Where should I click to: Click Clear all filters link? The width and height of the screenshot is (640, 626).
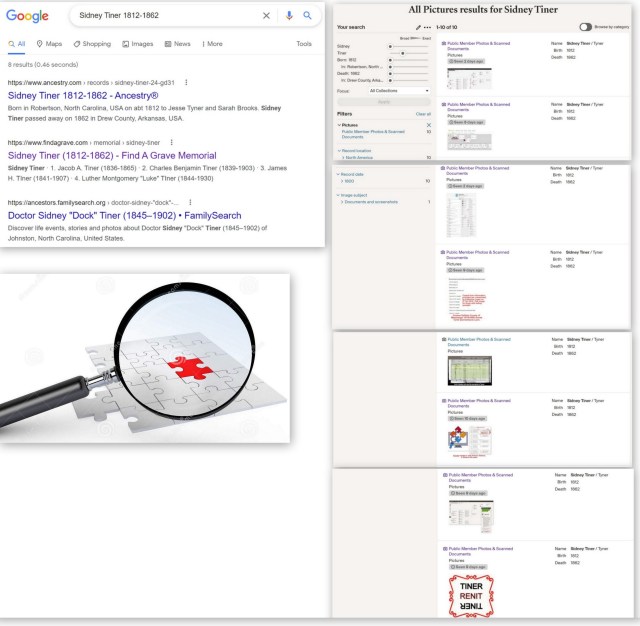click(x=423, y=114)
